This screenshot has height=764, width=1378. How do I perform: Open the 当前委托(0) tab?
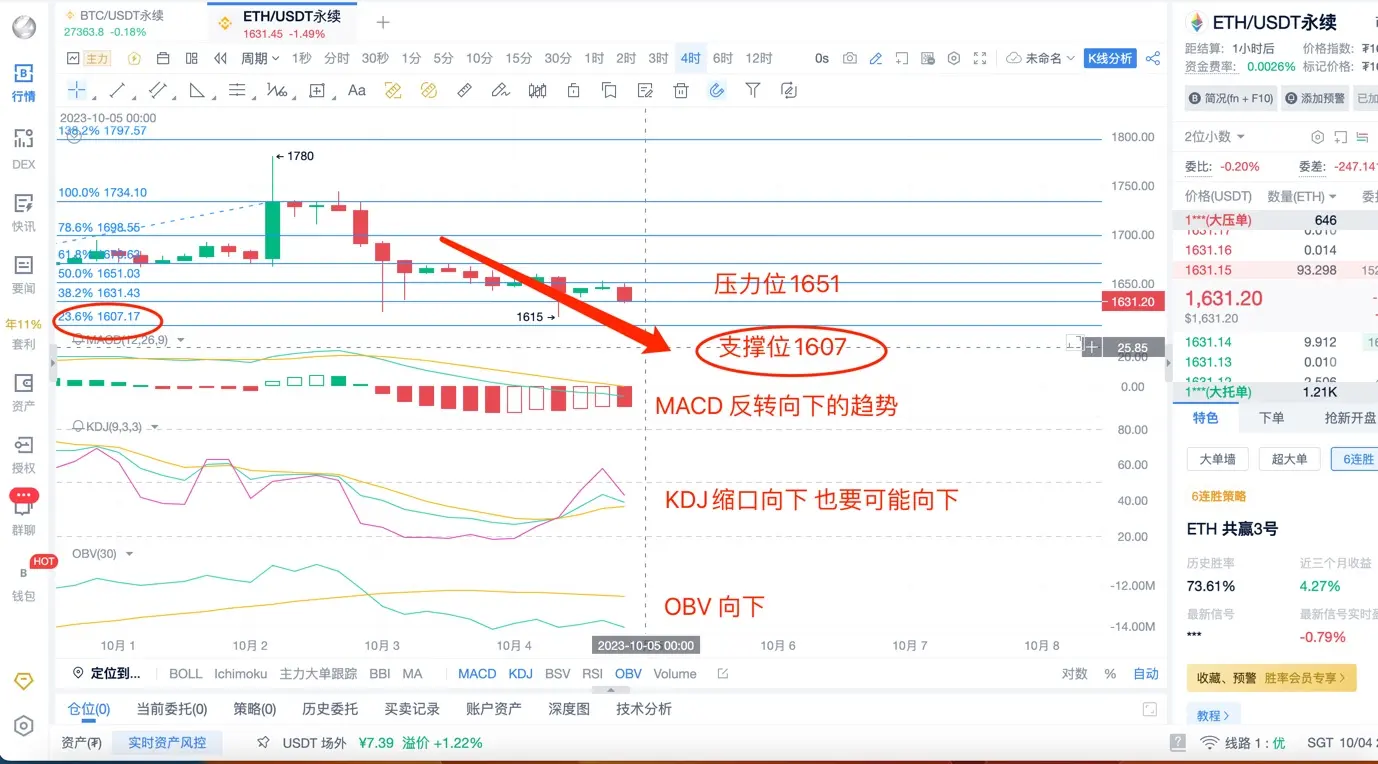tap(171, 708)
